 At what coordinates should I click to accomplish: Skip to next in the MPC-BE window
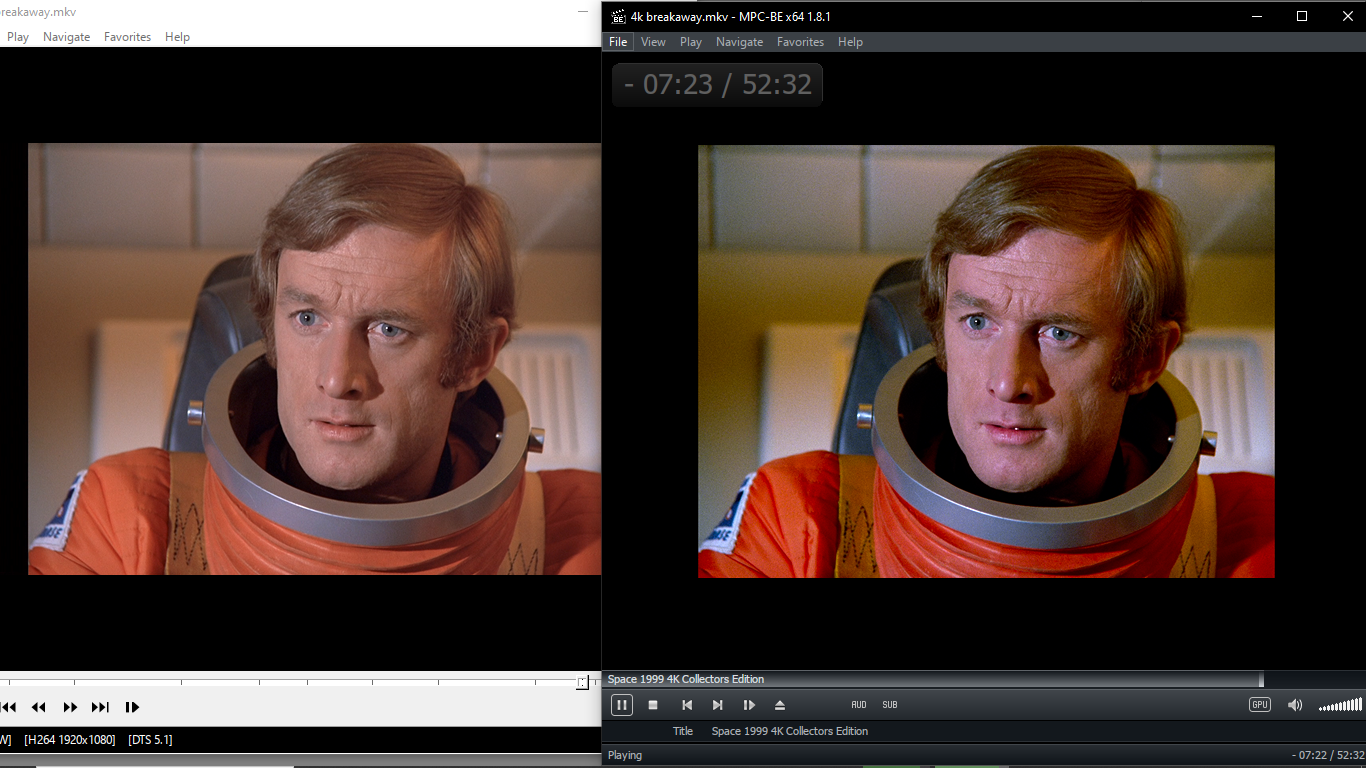(x=717, y=705)
